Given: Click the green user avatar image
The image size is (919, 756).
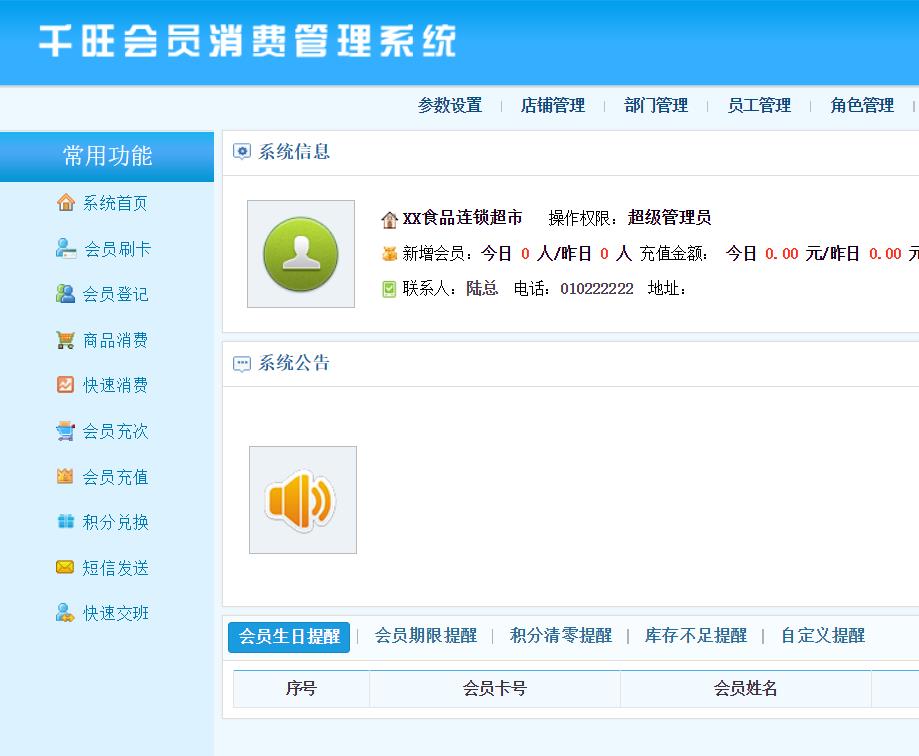Looking at the screenshot, I should click(301, 254).
